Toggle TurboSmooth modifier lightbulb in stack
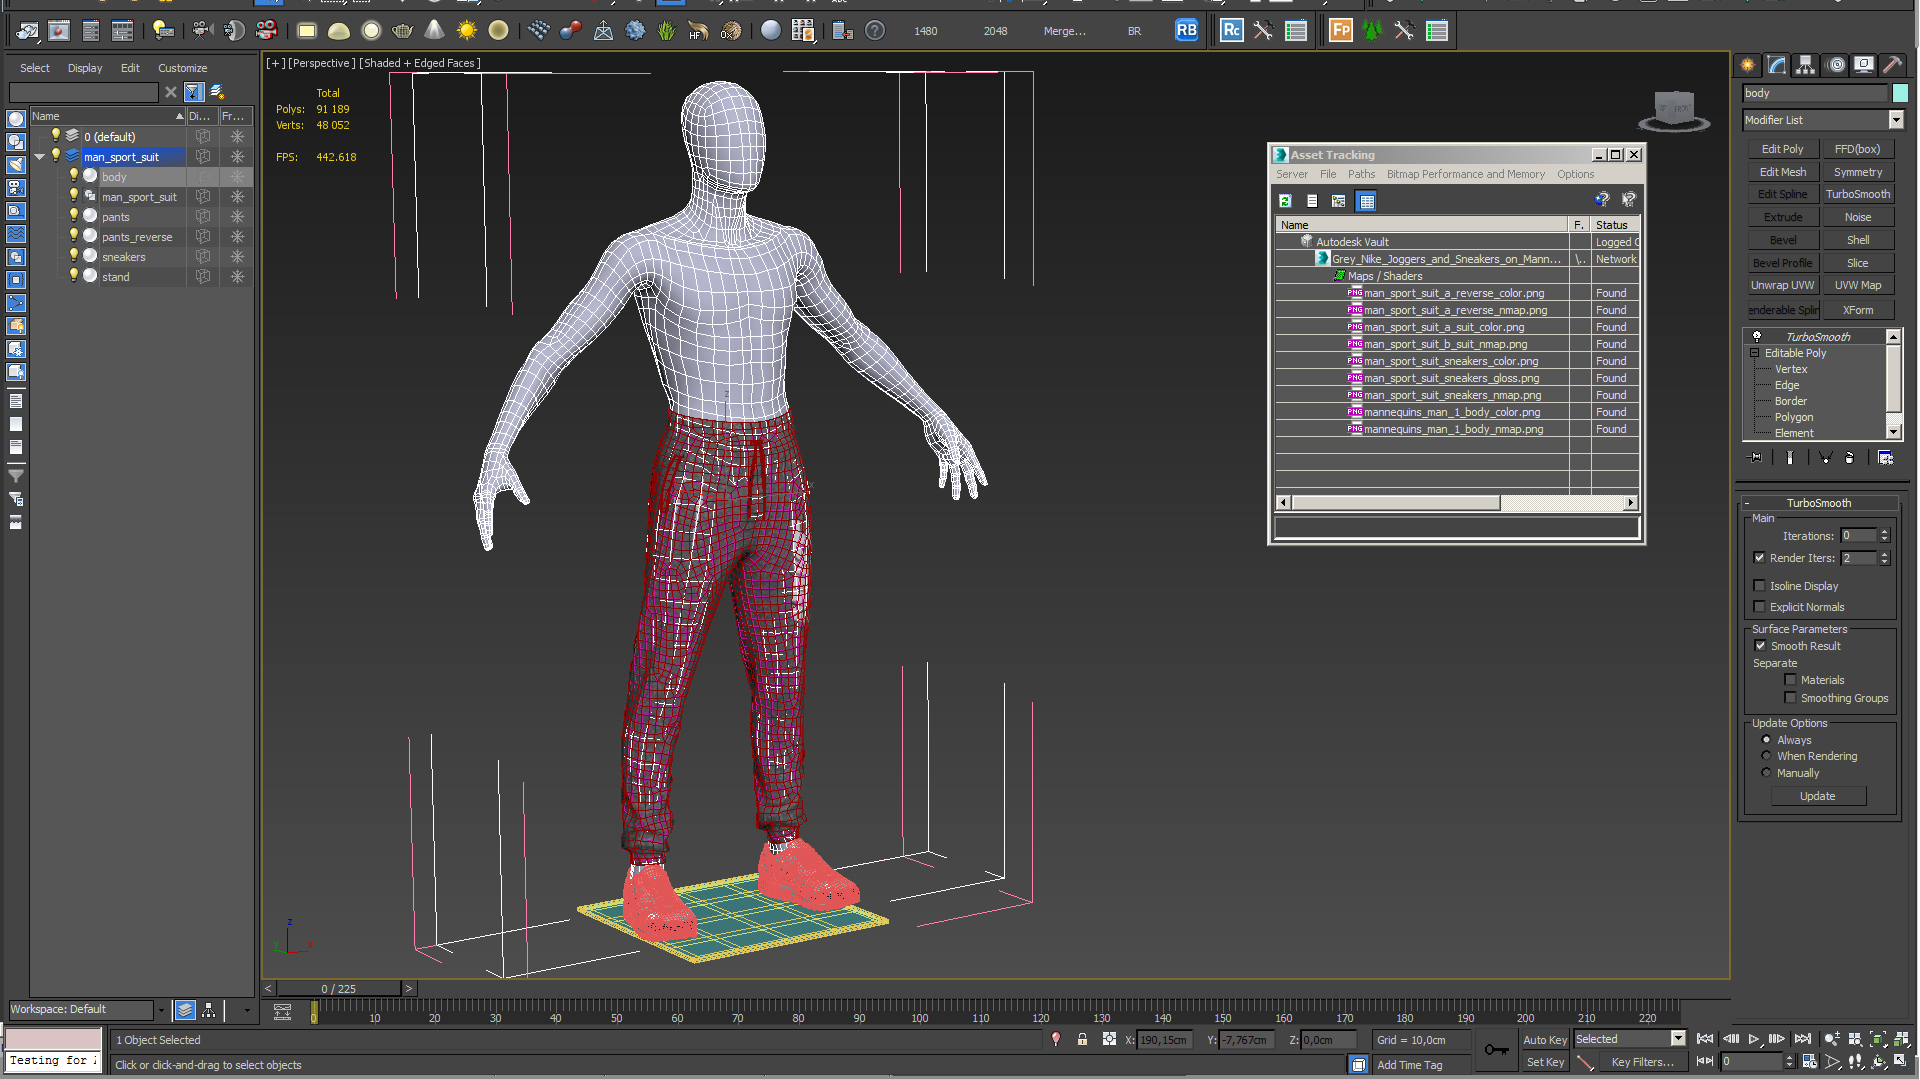The height and width of the screenshot is (1080, 1920). 1757,337
